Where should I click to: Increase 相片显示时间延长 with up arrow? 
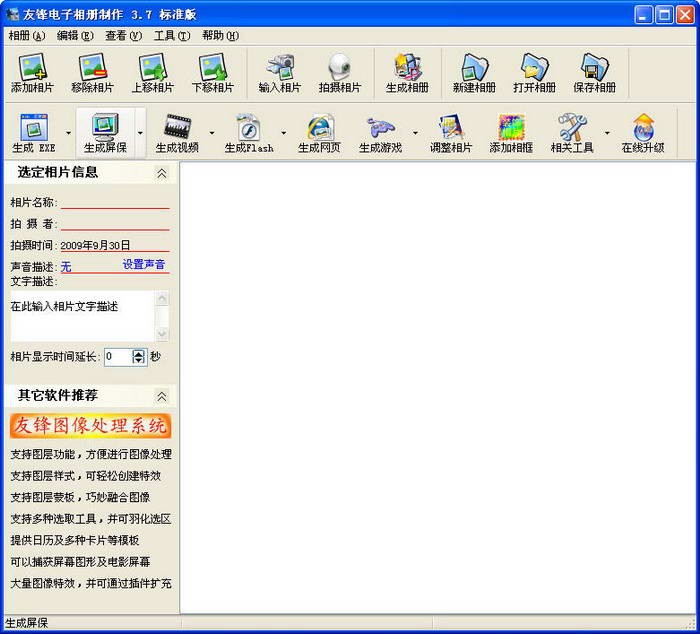click(139, 353)
